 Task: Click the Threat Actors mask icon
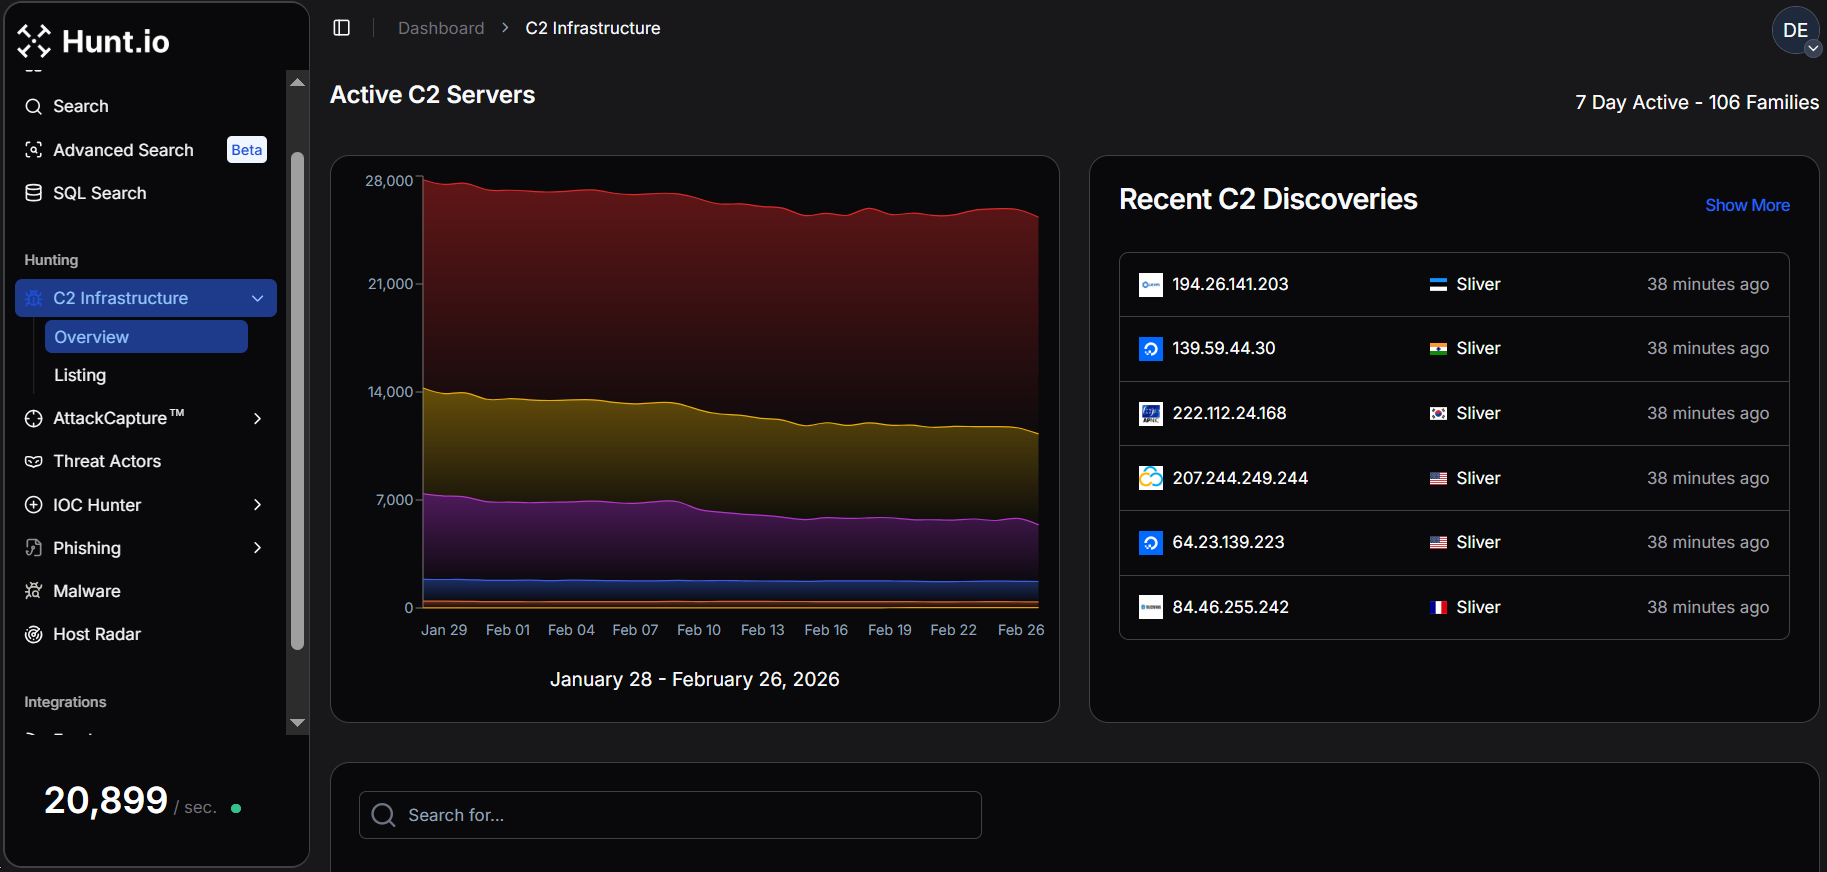click(33, 461)
